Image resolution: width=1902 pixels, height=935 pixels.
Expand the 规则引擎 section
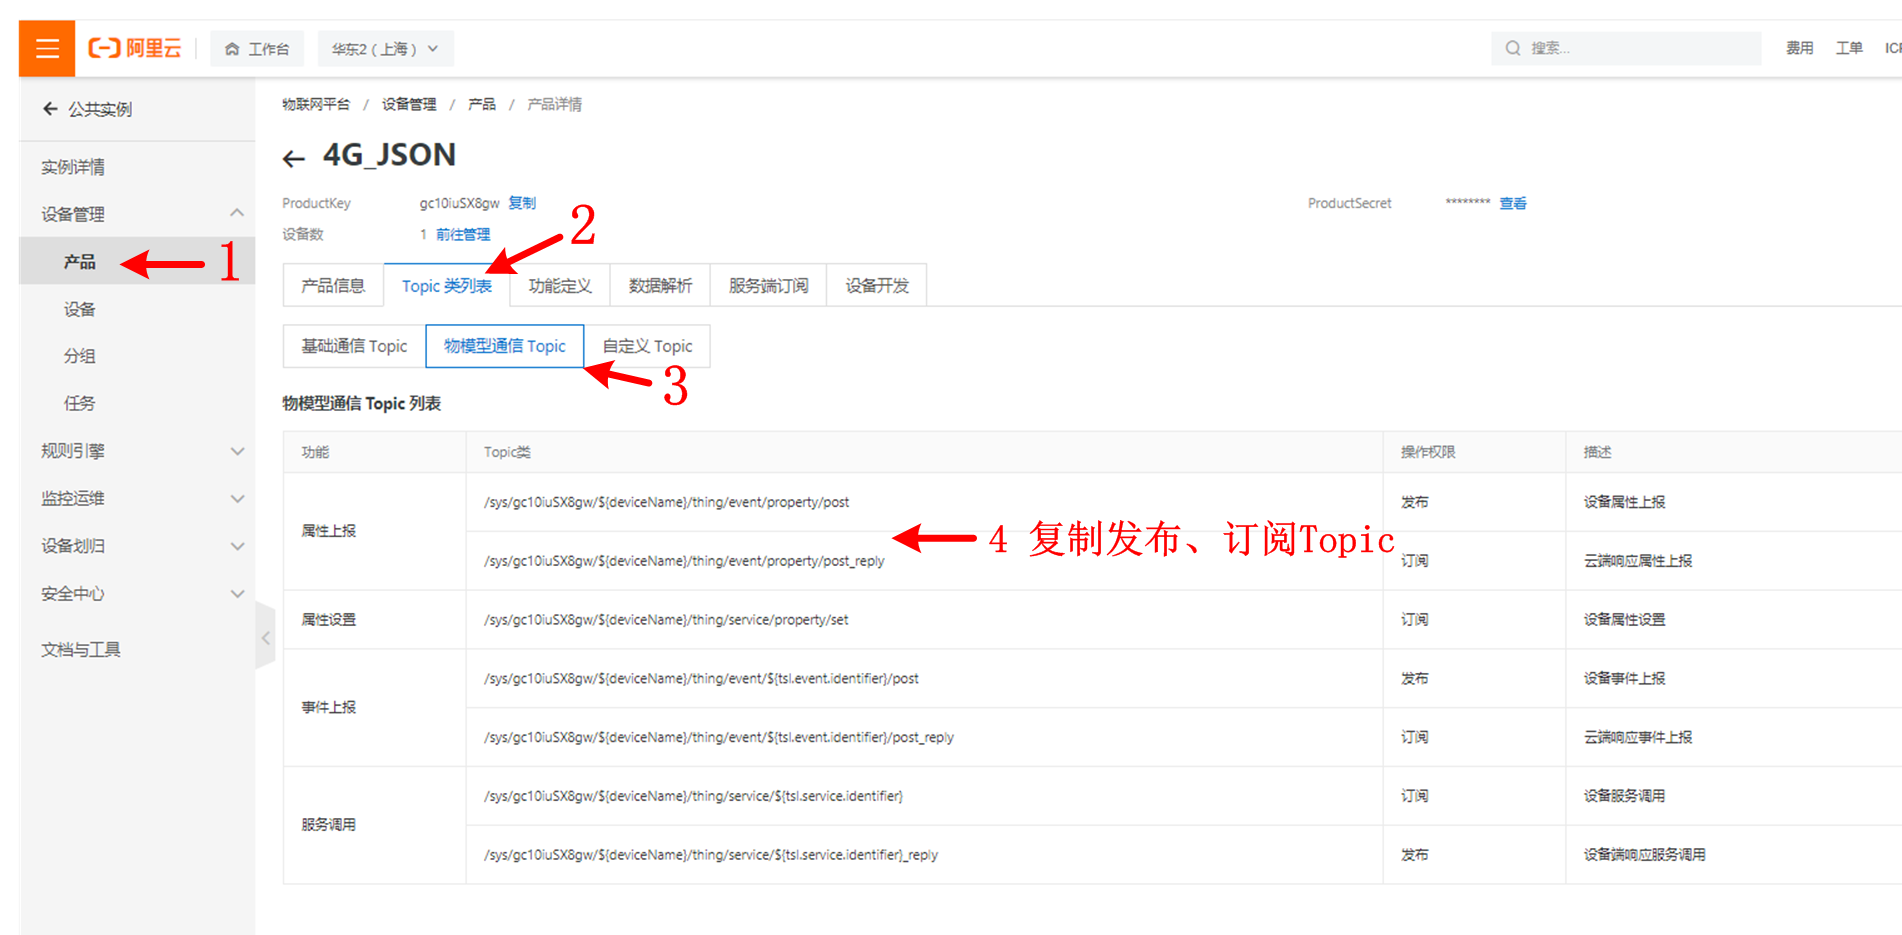click(237, 451)
